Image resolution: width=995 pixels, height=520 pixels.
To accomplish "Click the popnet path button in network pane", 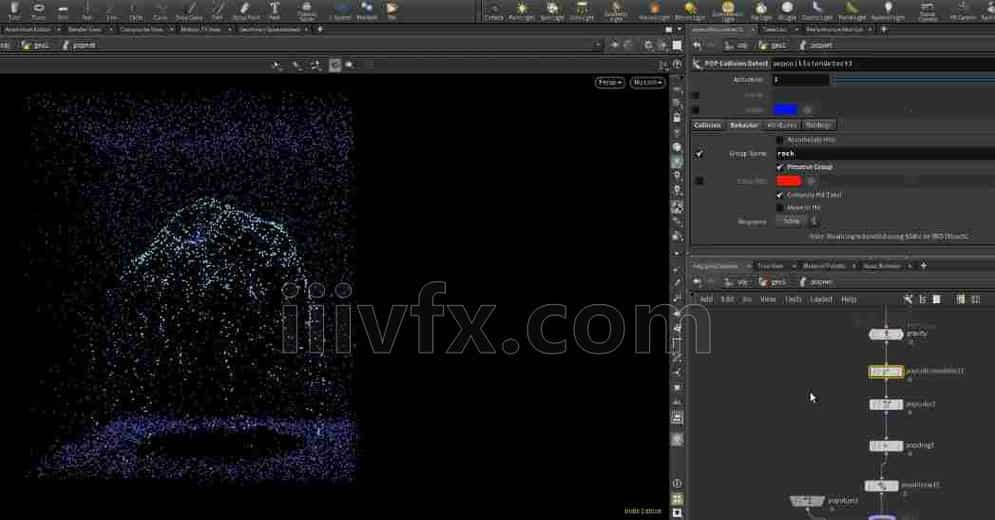I will pos(816,282).
